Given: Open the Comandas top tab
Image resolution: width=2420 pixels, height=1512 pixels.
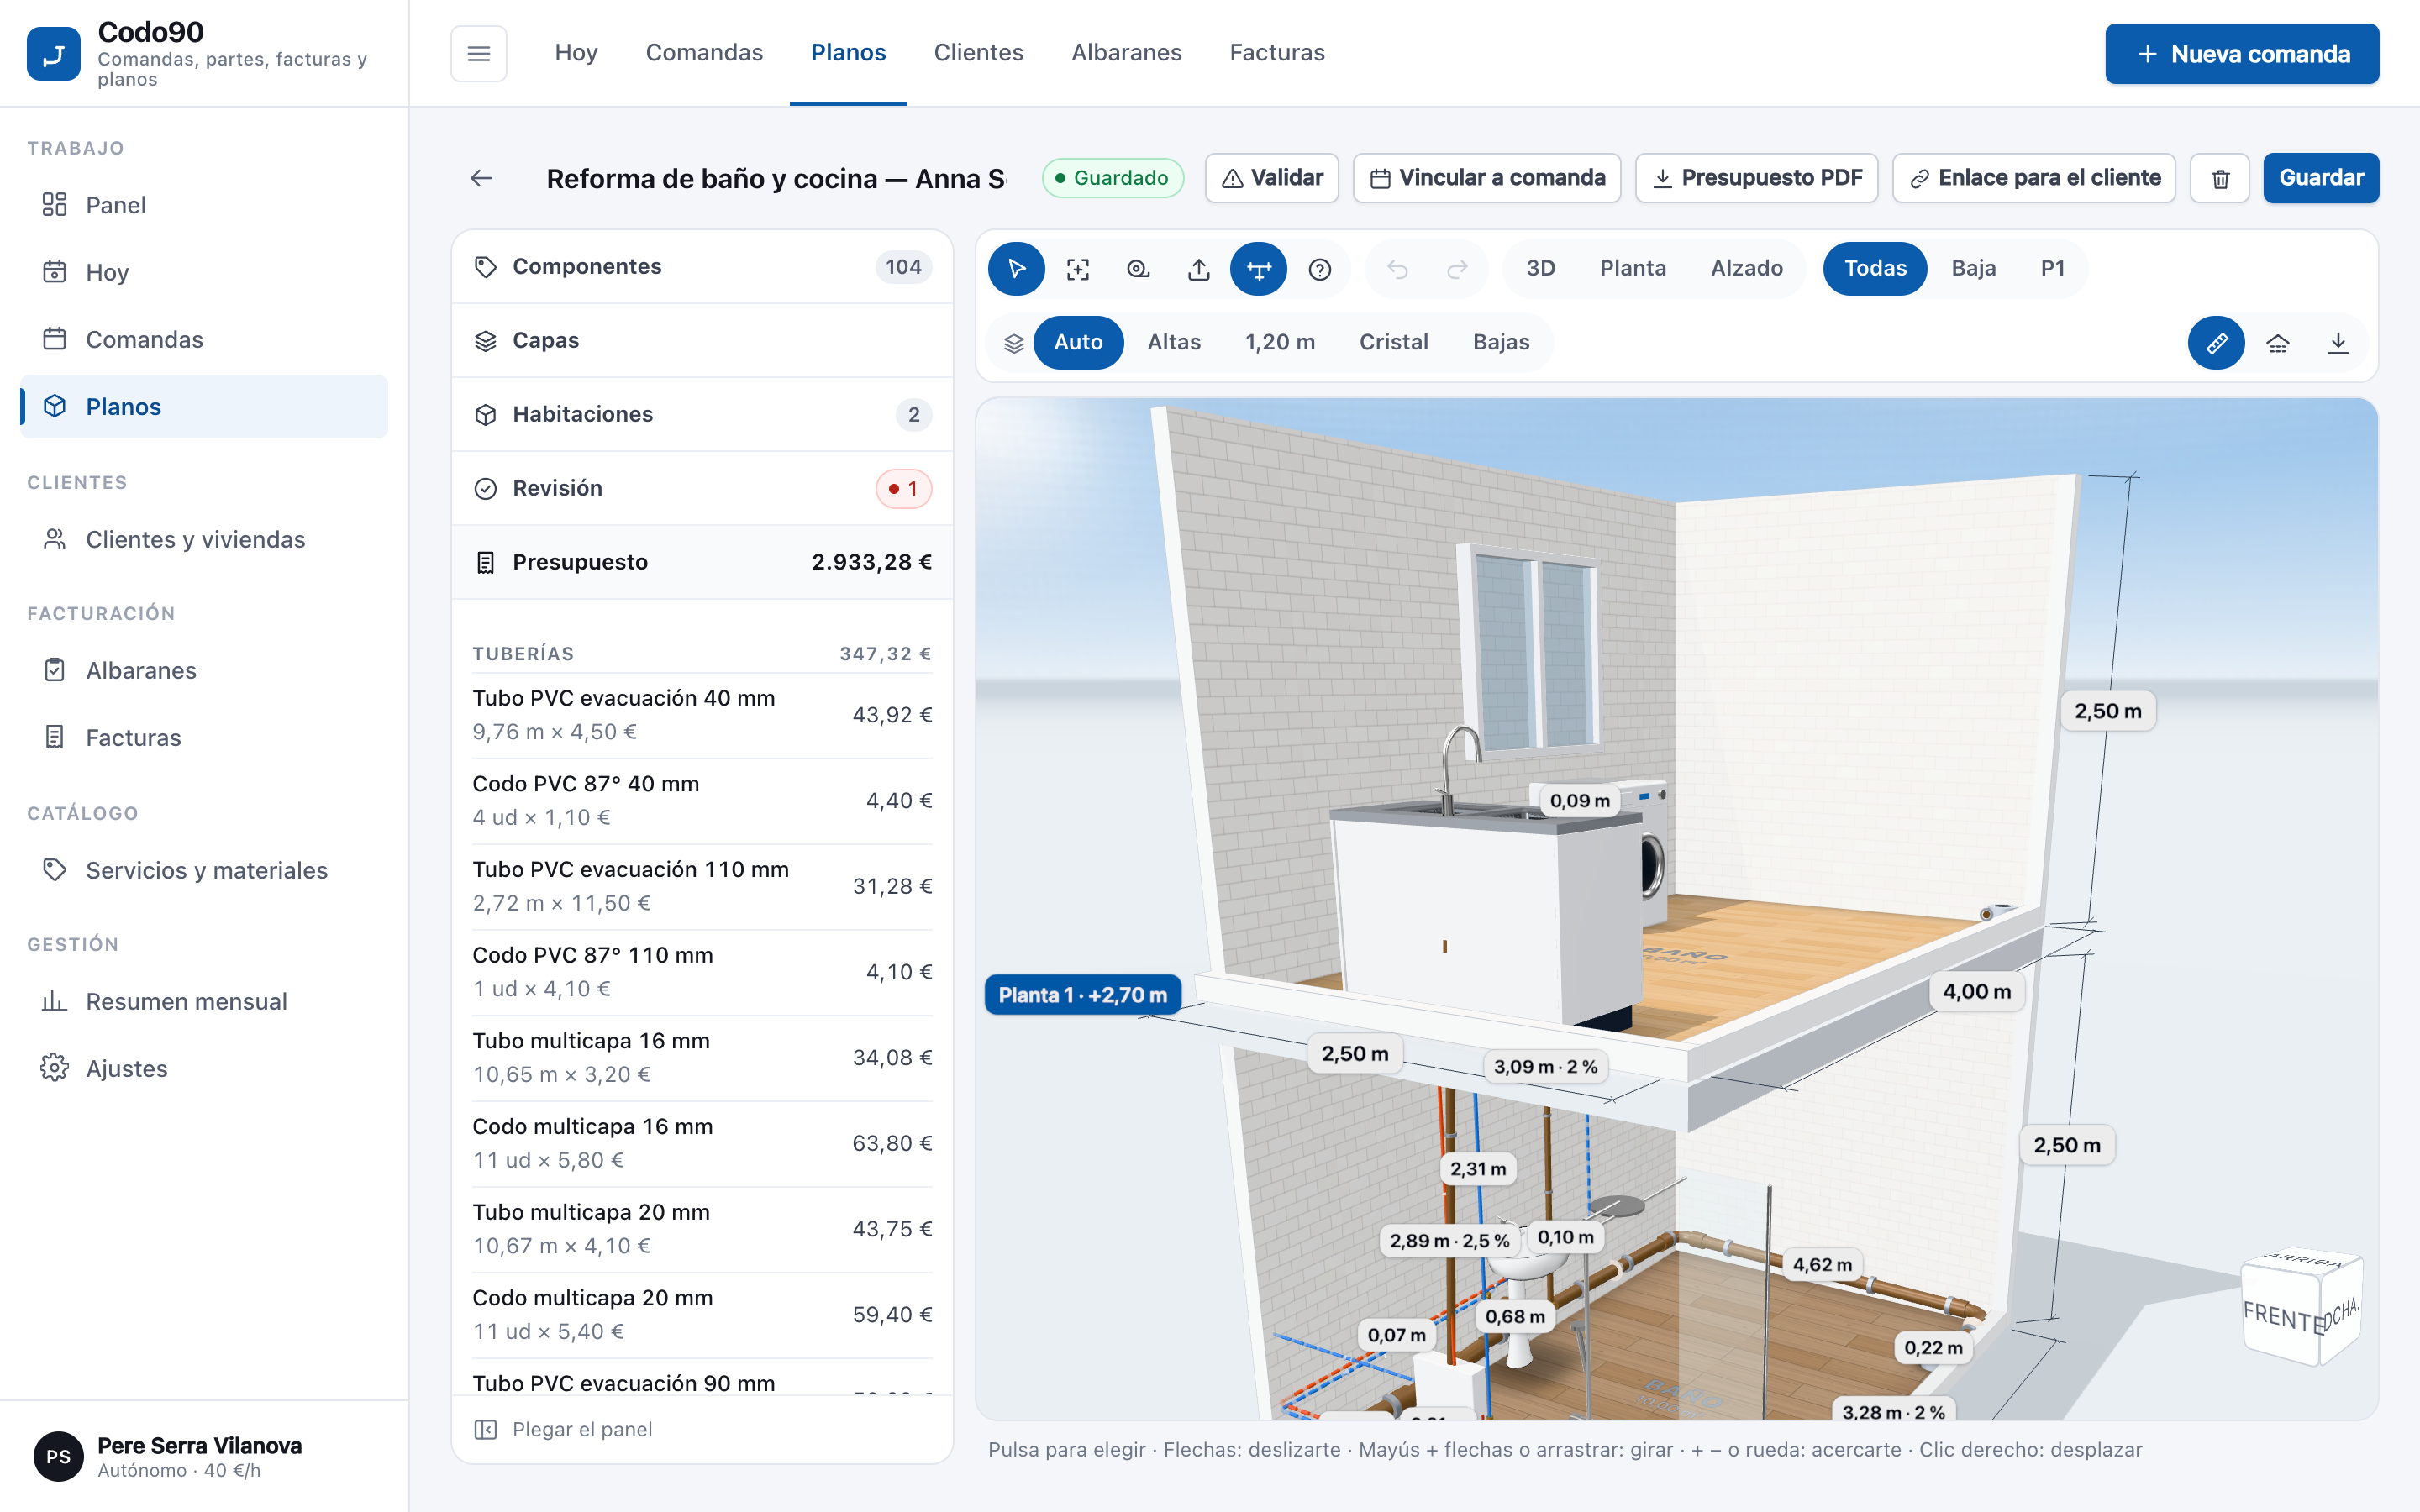Looking at the screenshot, I should [704, 53].
